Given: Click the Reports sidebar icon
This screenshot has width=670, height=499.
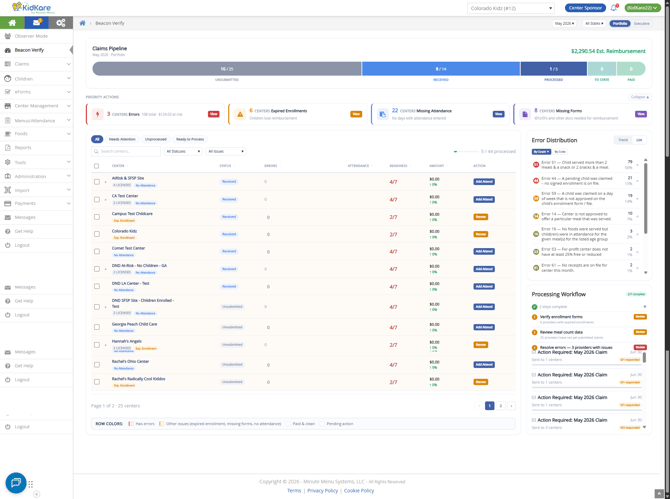Looking at the screenshot, I should (x=7, y=147).
